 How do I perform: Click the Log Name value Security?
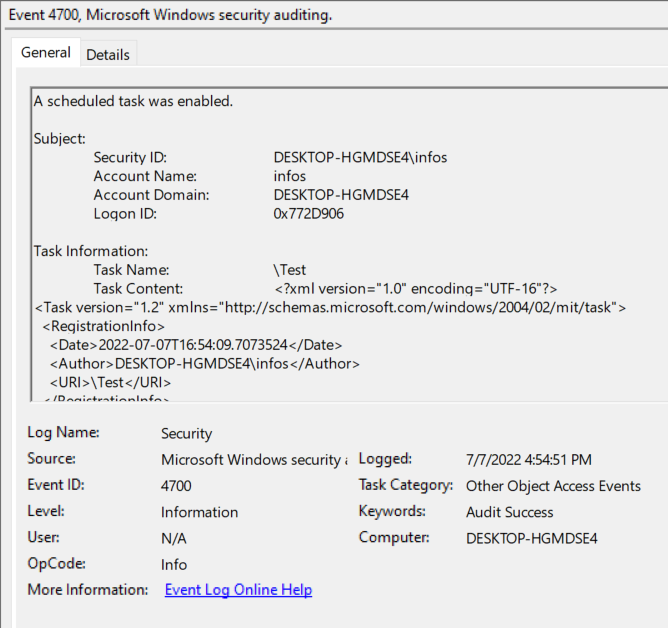click(186, 434)
